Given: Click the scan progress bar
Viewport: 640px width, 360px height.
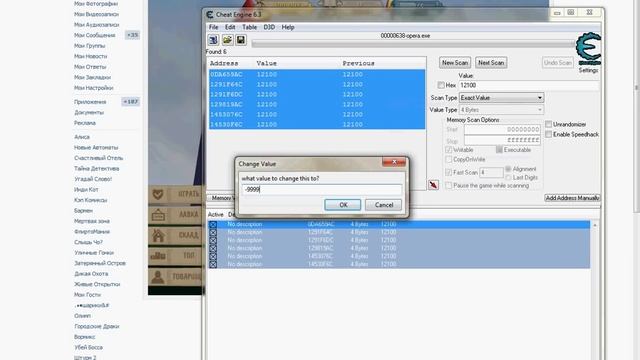Looking at the screenshot, I should point(413,44).
